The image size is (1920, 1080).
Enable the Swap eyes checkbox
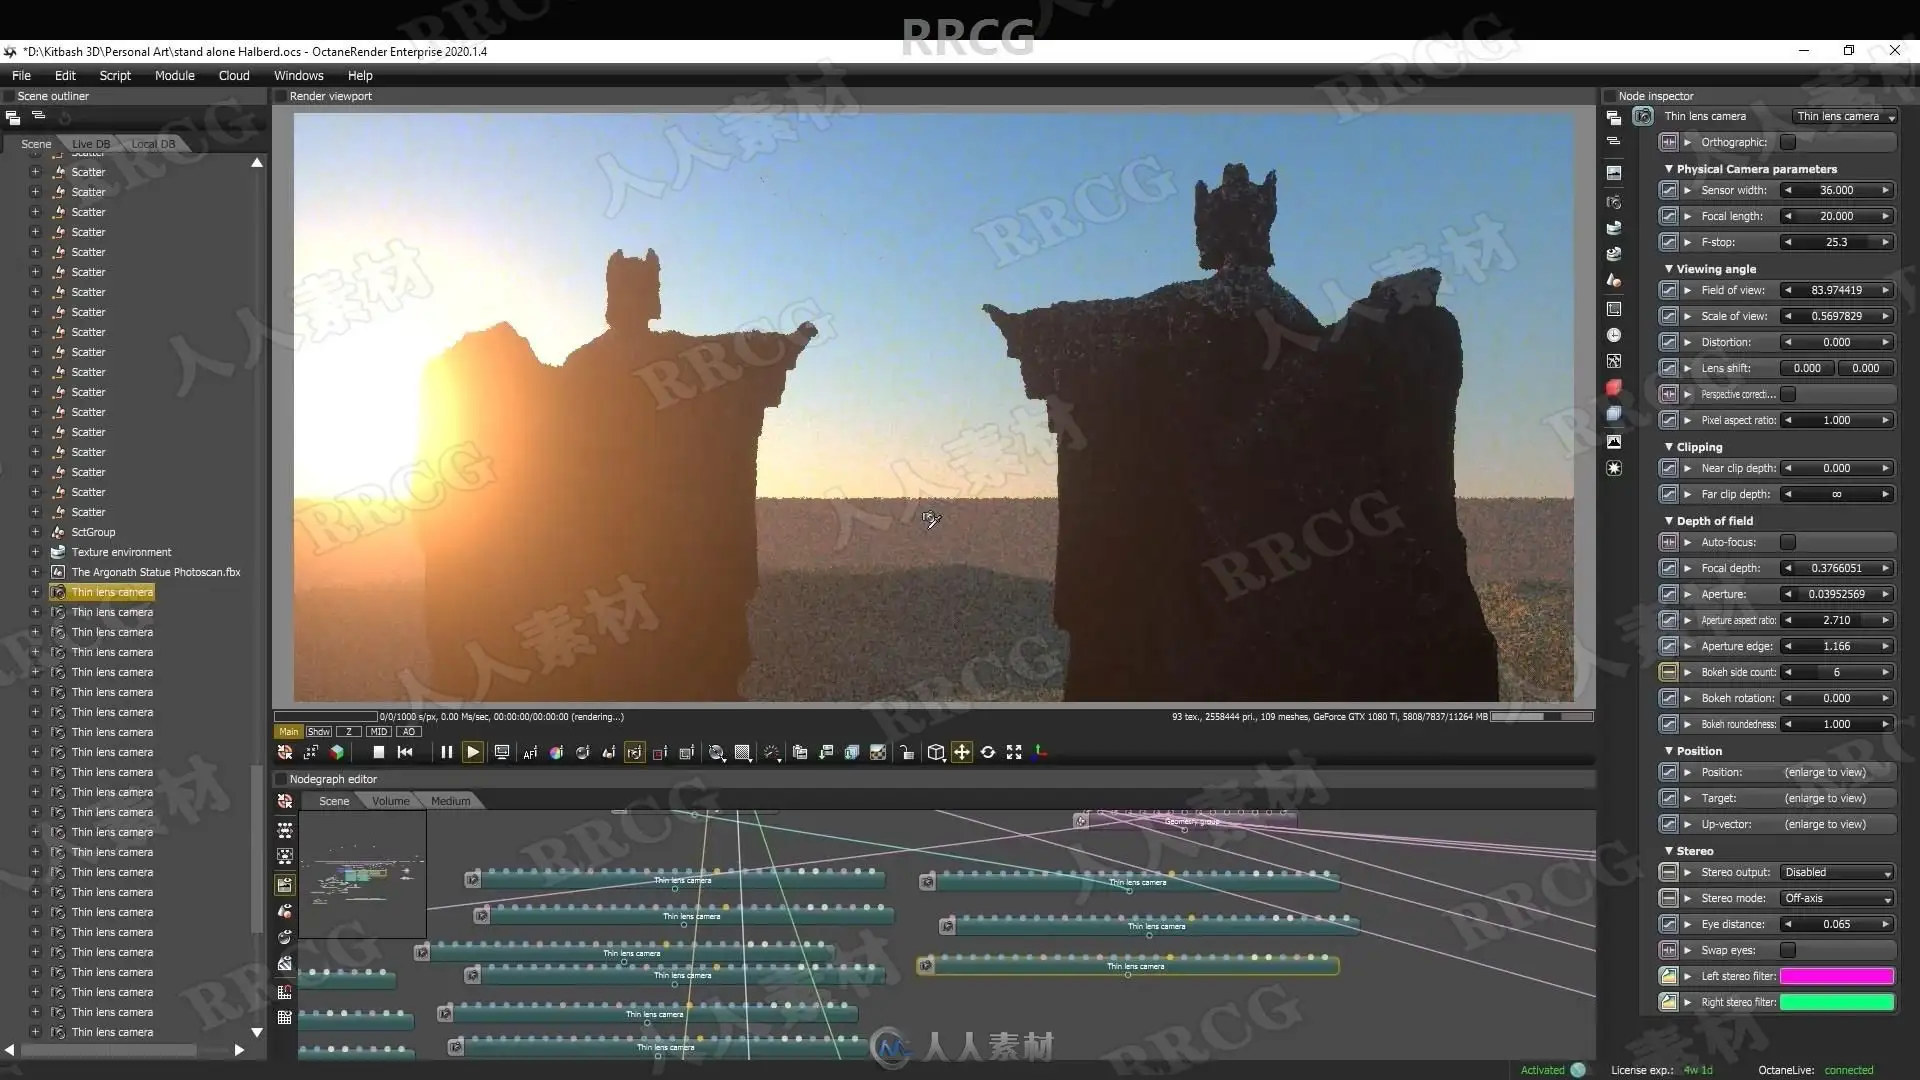click(1788, 950)
